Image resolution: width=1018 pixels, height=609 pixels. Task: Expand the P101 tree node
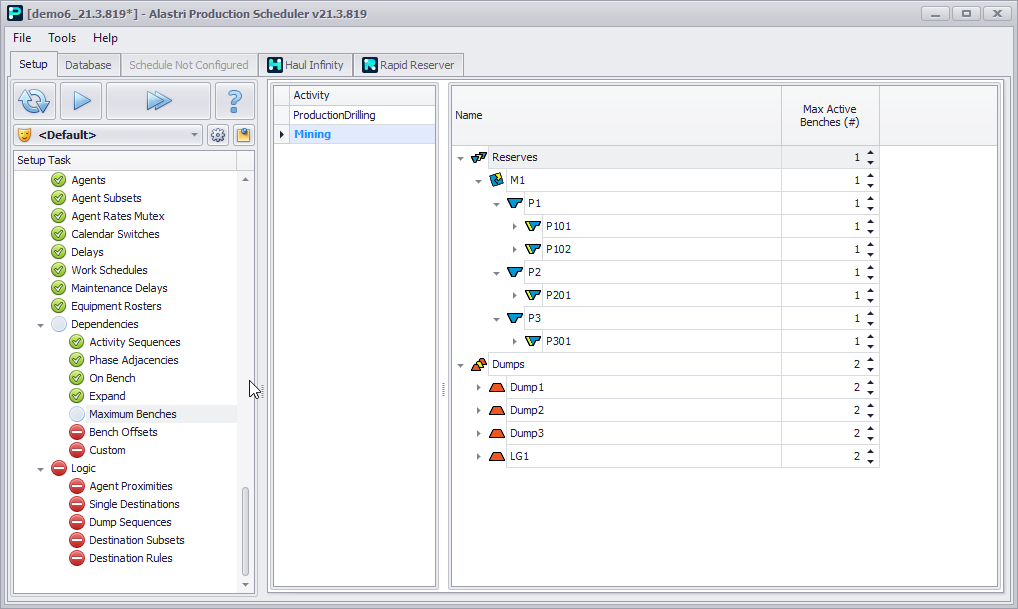coord(515,227)
